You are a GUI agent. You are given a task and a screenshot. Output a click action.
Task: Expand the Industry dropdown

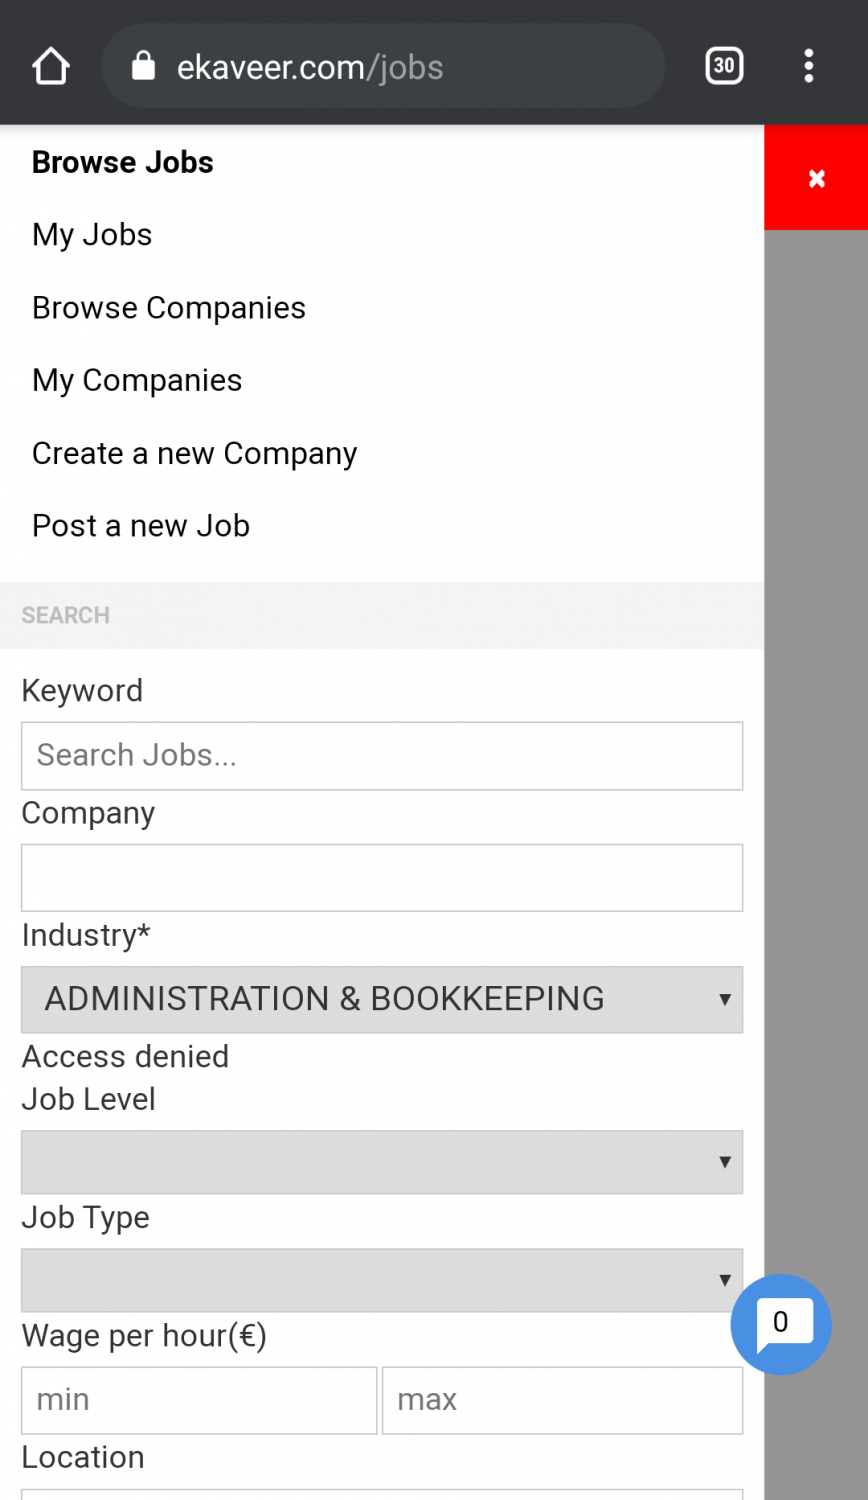coord(382,999)
